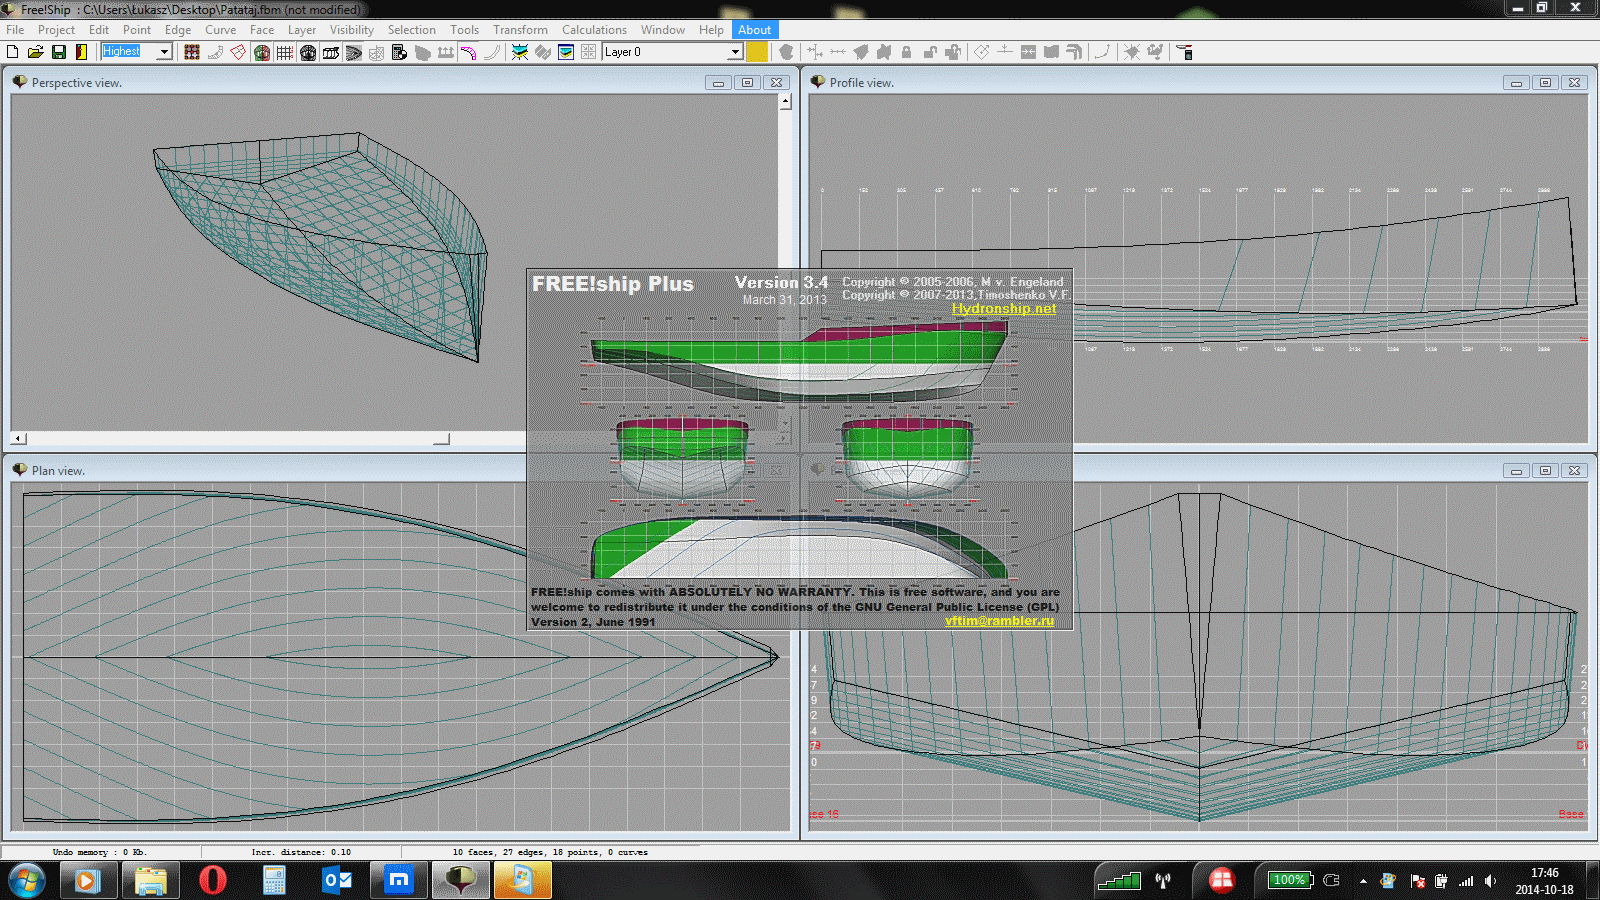Image resolution: width=1600 pixels, height=900 pixels.
Task: Click the unlock points open padlock icon
Action: coord(930,52)
